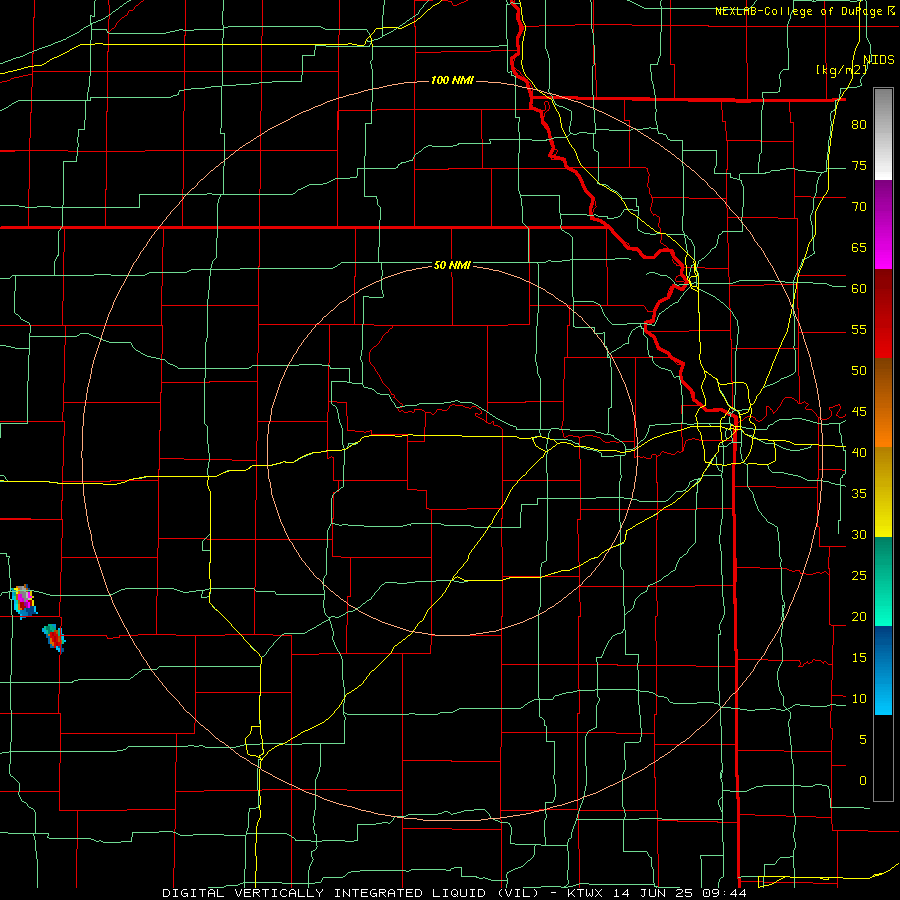900x900 pixels.
Task: Click the legend value 25
Action: [x=859, y=575]
